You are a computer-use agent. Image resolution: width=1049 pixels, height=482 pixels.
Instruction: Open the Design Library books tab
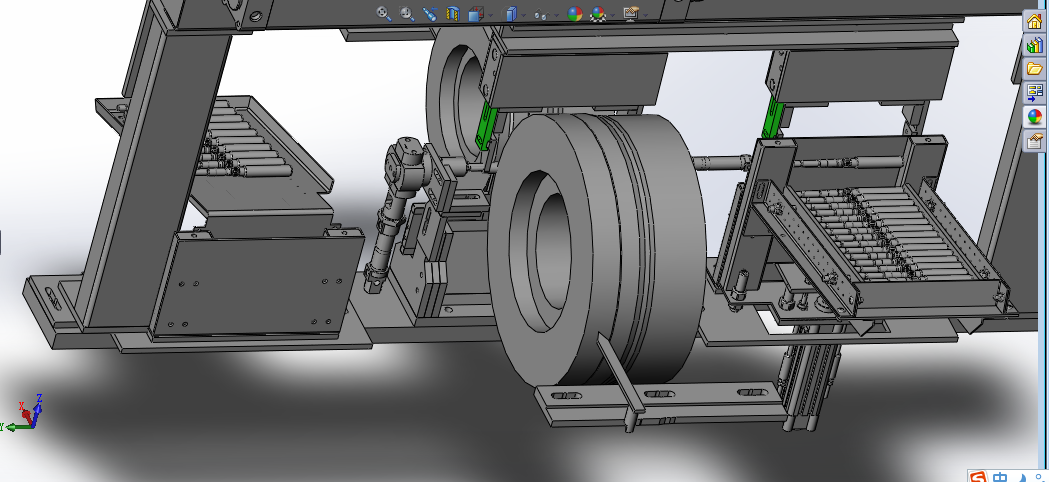(1034, 46)
